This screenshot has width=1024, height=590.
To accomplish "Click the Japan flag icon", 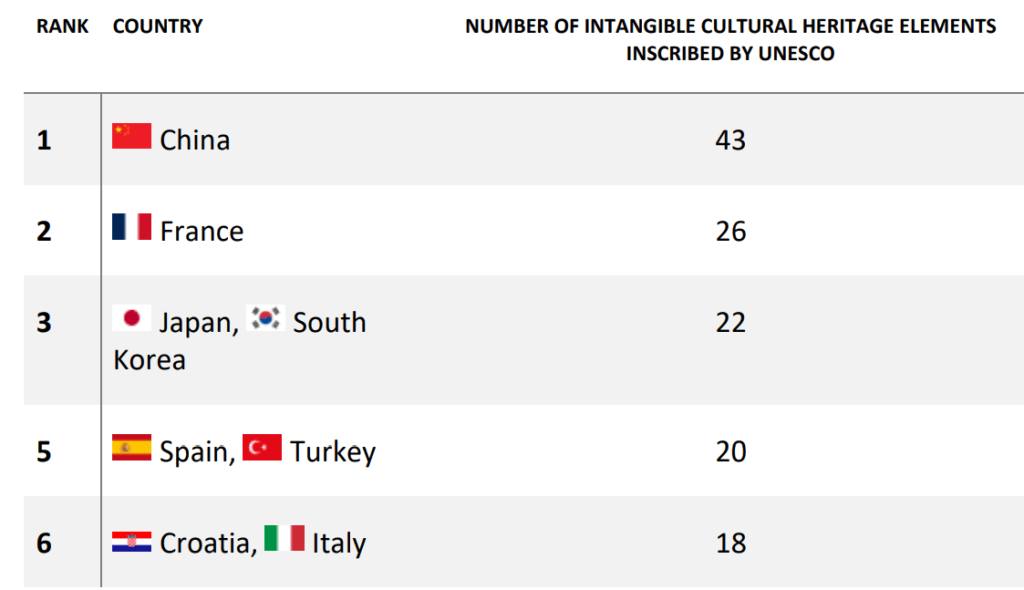I will click(131, 318).
